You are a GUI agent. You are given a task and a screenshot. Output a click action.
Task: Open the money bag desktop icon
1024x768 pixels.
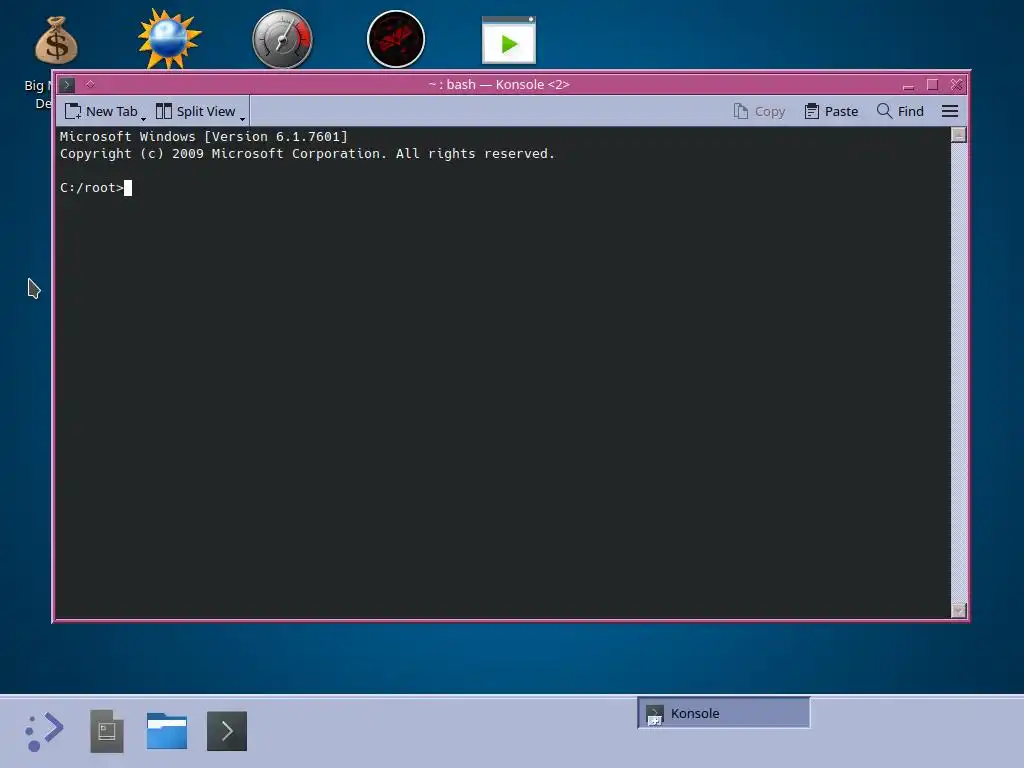[x=56, y=40]
